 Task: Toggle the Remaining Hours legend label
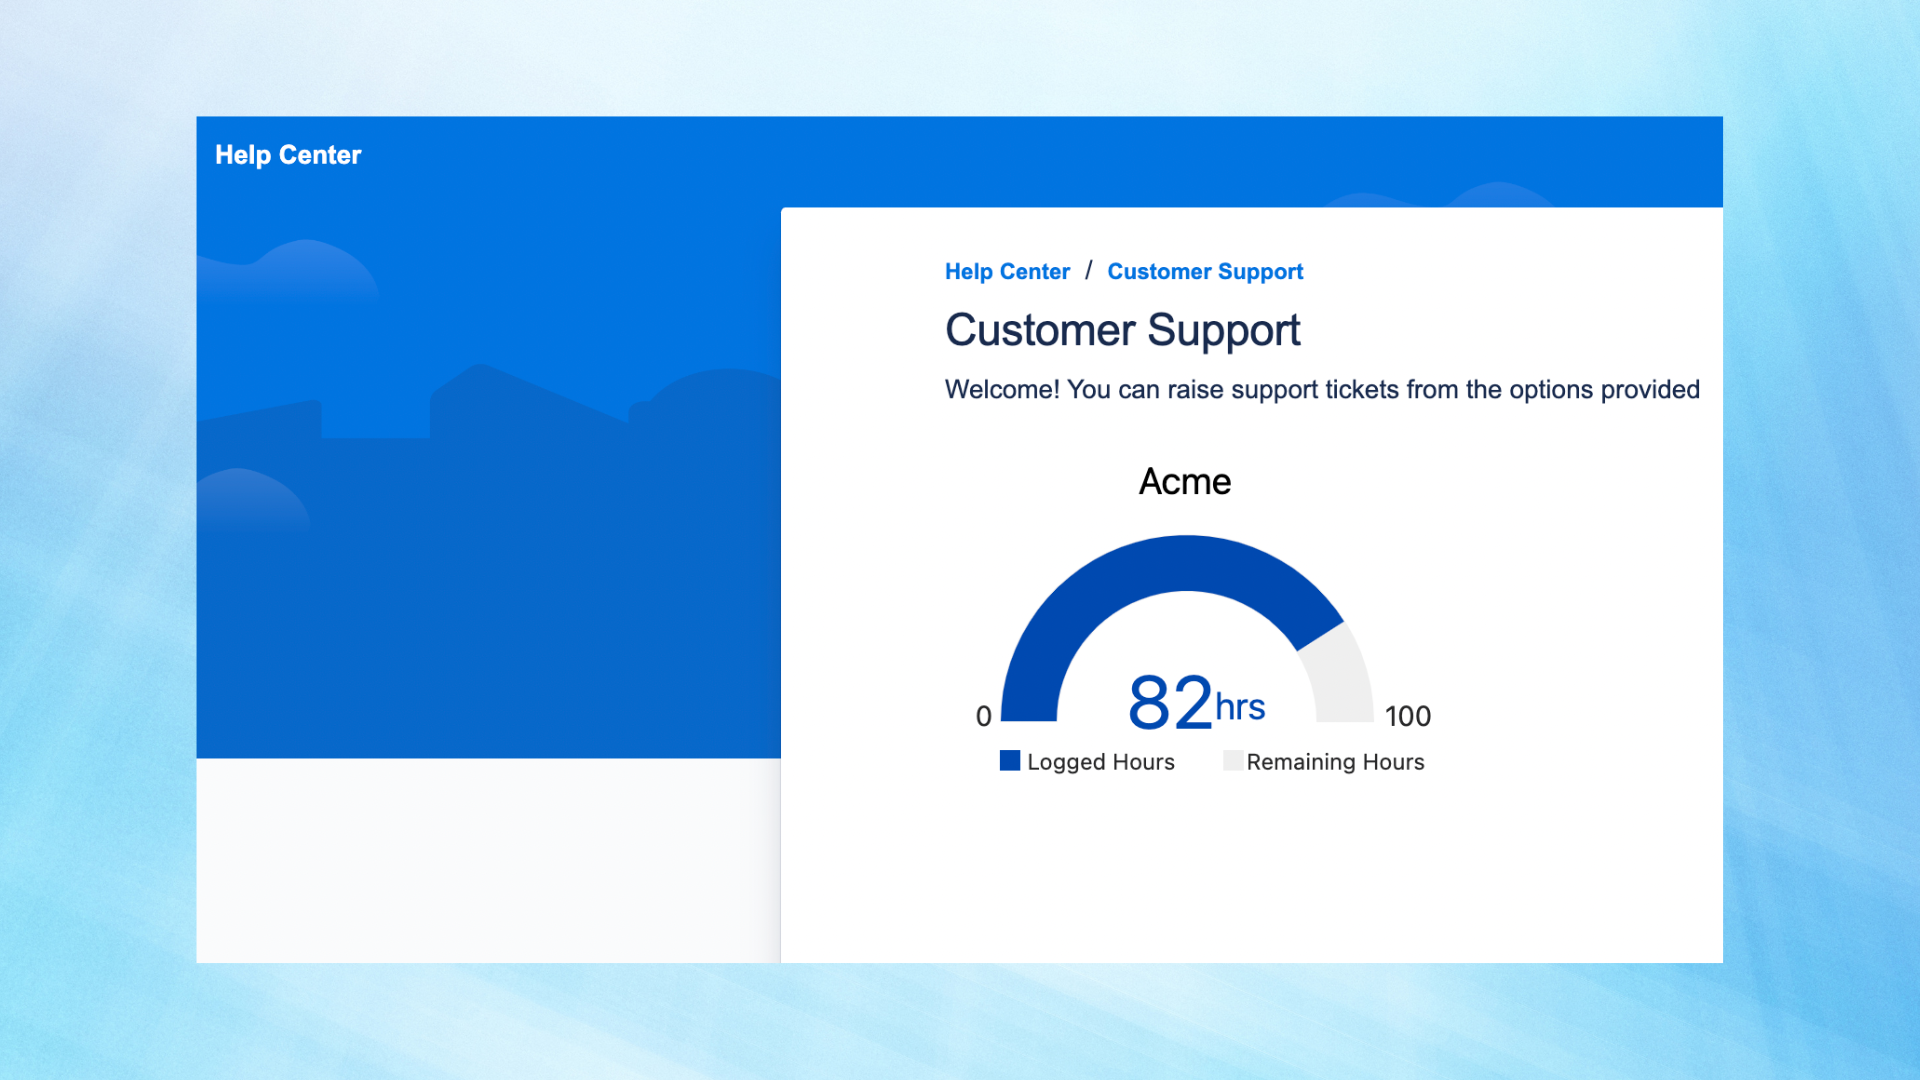(1335, 762)
